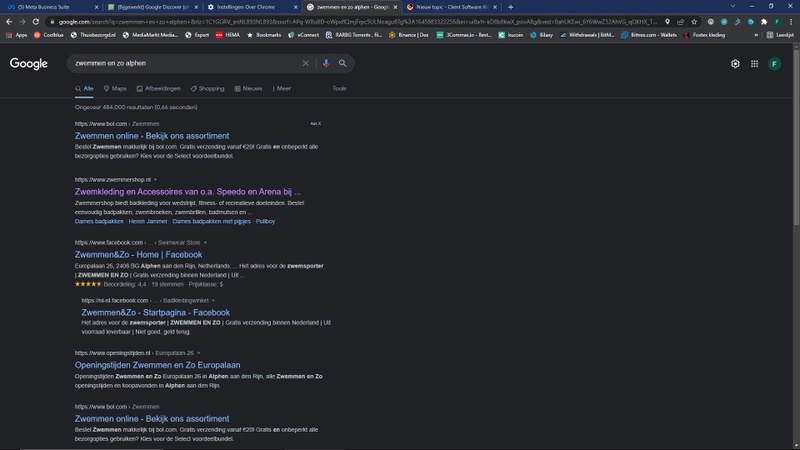Open the Coolblue bookmark
Image resolution: width=800 pixels, height=450 pixels.
48,35
